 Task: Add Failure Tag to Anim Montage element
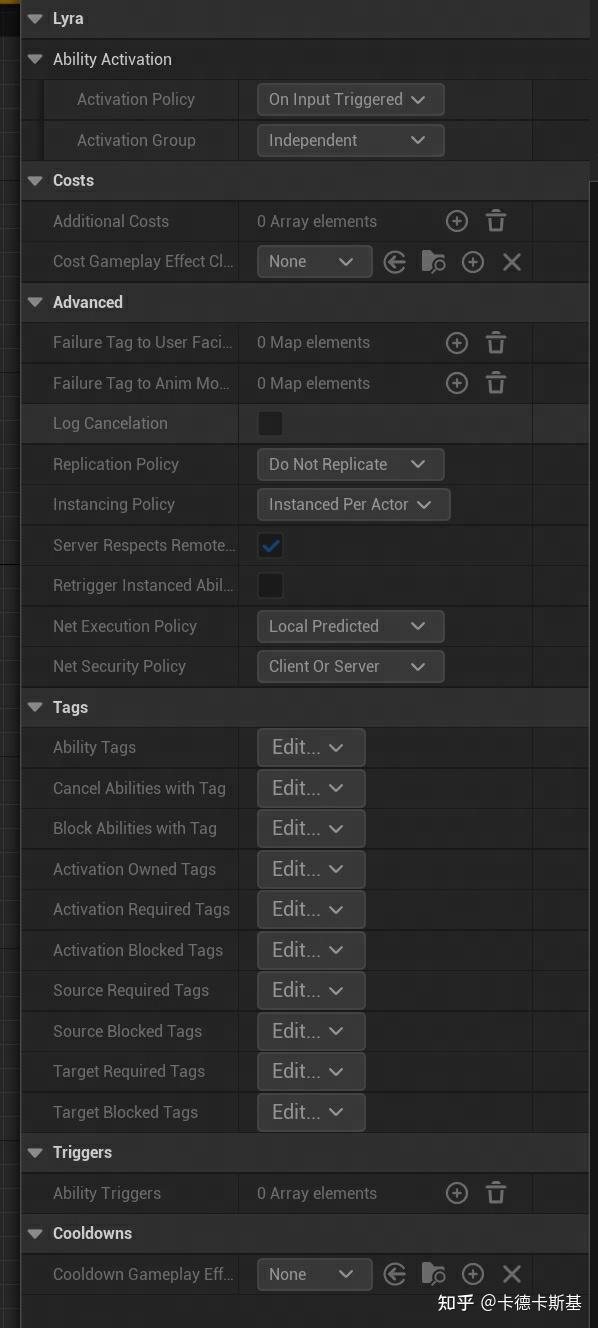[x=456, y=383]
